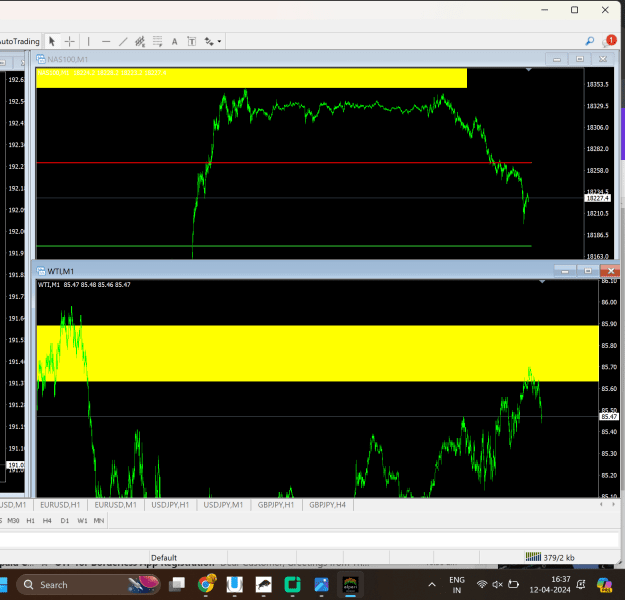Click the 85.47 current price label
Viewport: 625px width, 600px height.
609,417
